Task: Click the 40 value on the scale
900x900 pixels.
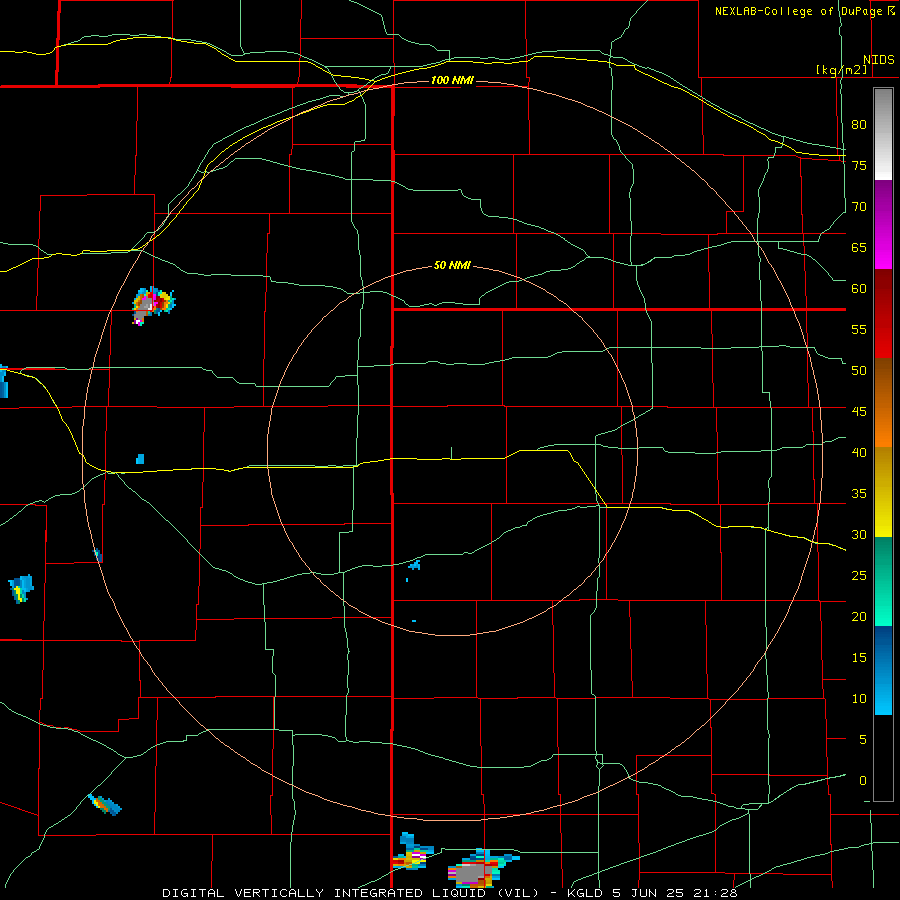Action: [x=859, y=452]
